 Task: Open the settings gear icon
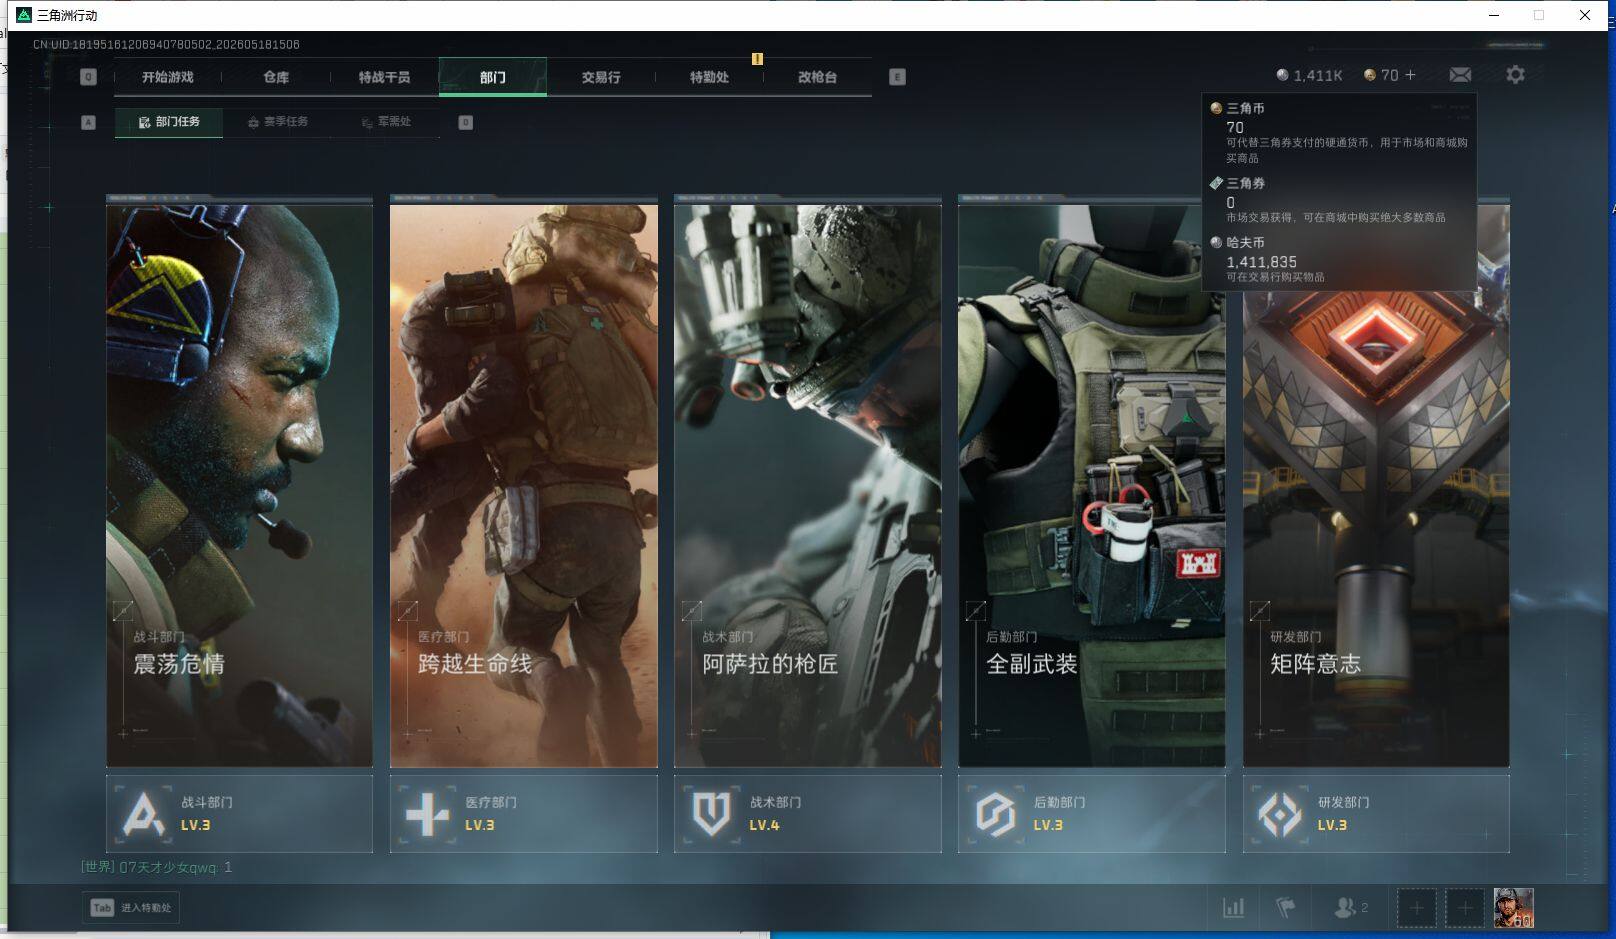coord(1515,75)
